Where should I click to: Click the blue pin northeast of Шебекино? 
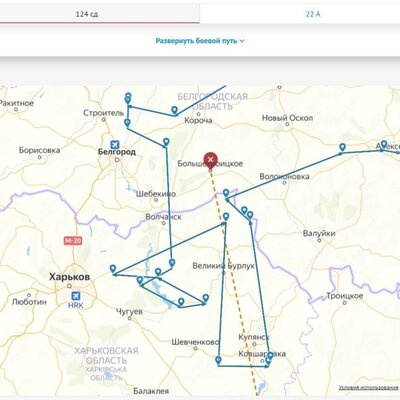pyautogui.click(x=166, y=142)
